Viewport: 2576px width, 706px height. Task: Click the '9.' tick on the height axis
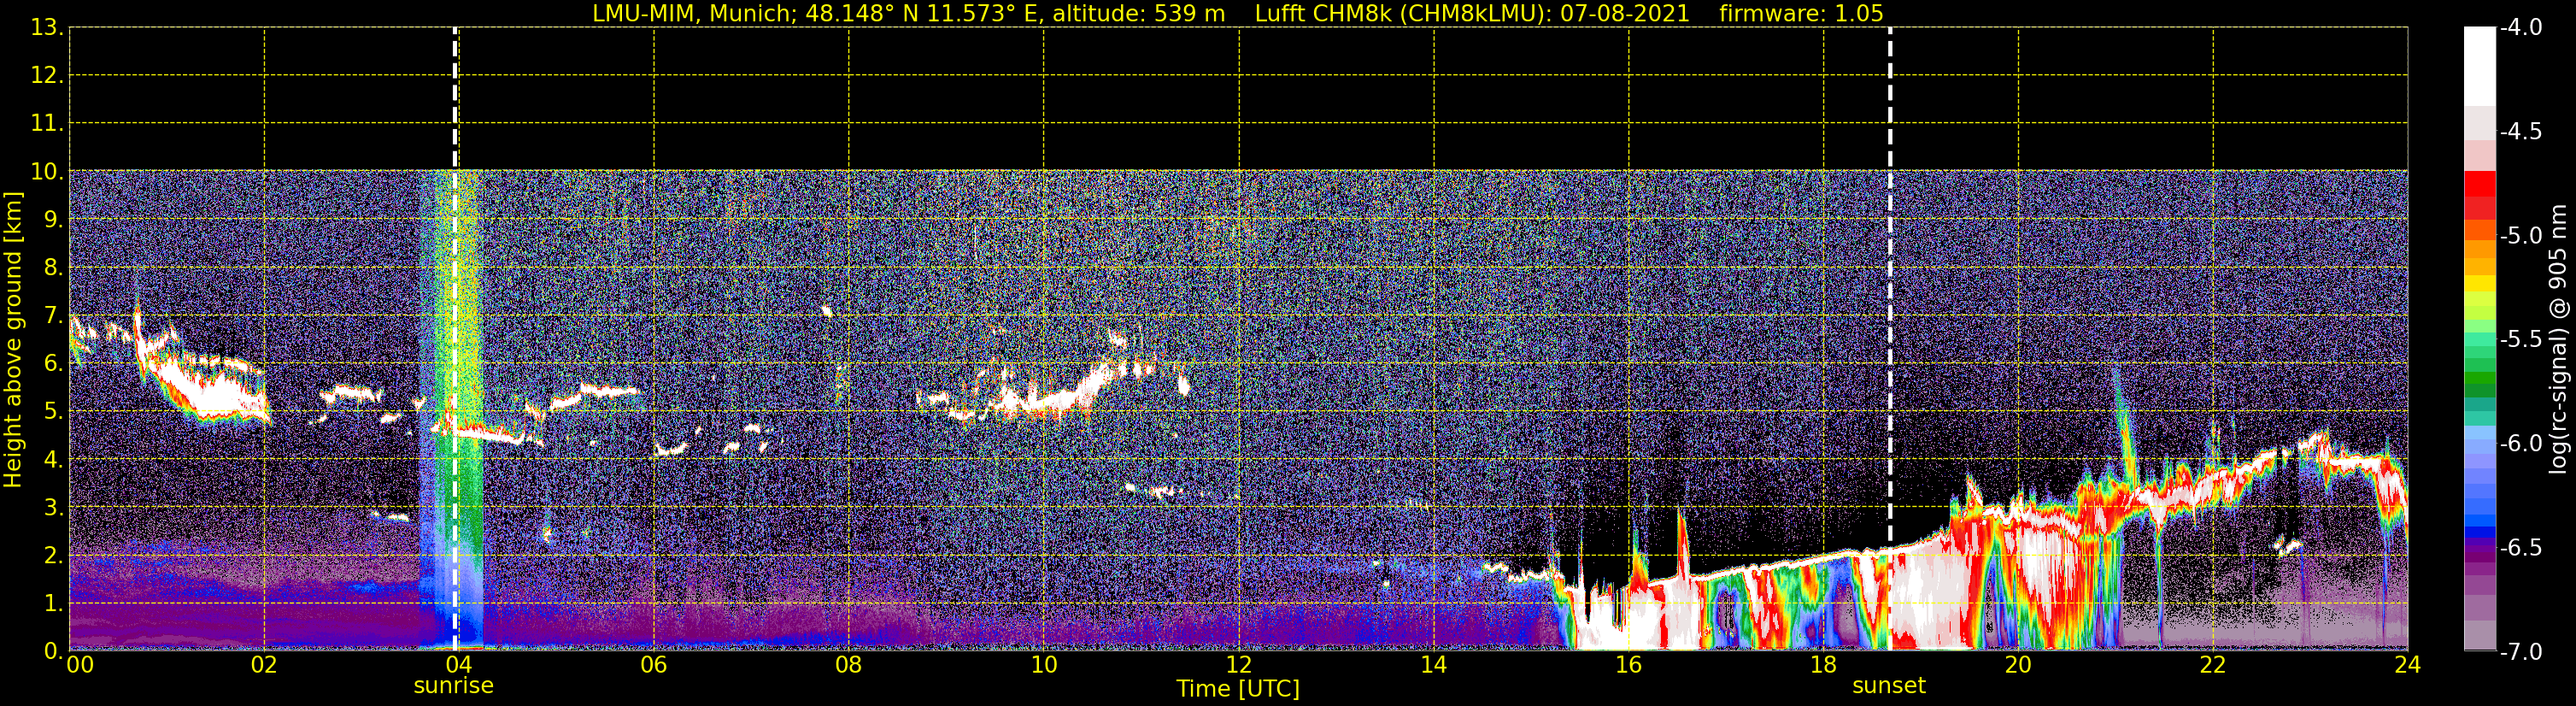point(53,220)
